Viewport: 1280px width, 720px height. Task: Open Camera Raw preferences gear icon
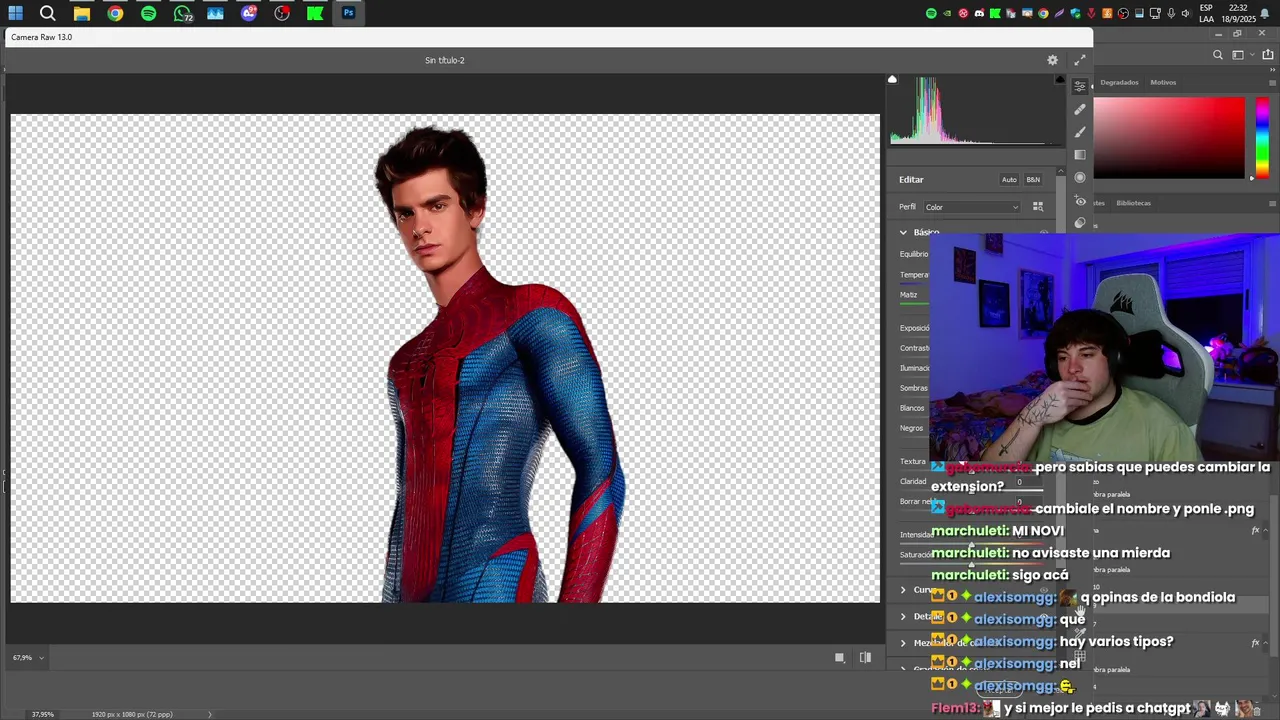pyautogui.click(x=1052, y=60)
